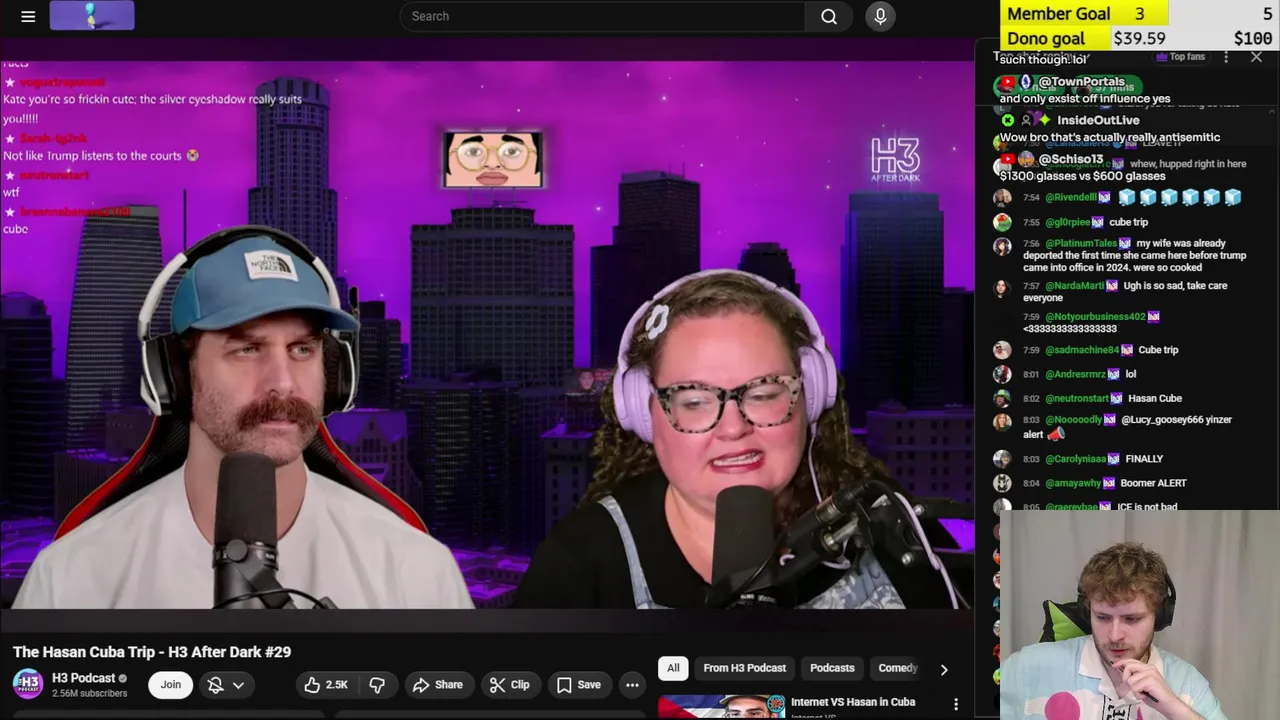Select the Comedy filter chip

click(897, 668)
